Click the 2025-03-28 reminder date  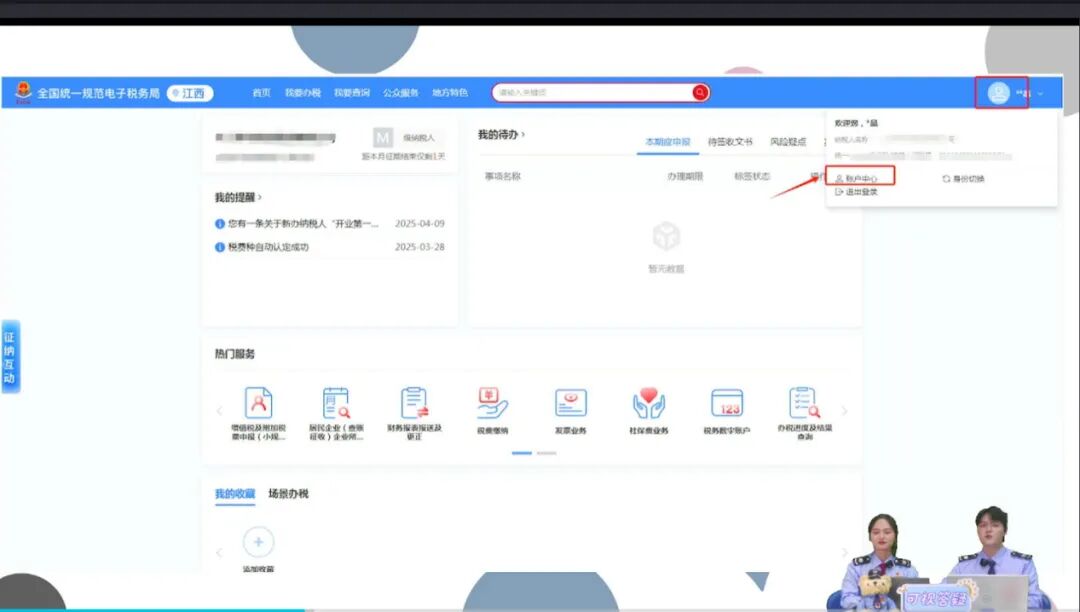419,247
